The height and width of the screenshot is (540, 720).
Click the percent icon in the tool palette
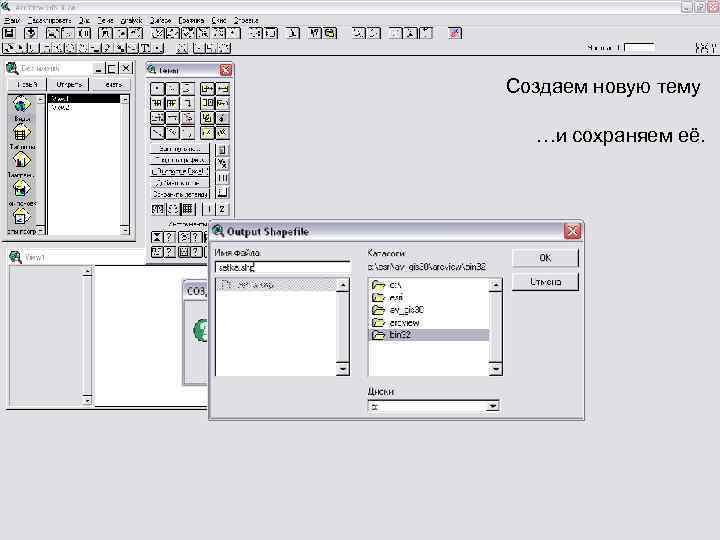pos(222,163)
